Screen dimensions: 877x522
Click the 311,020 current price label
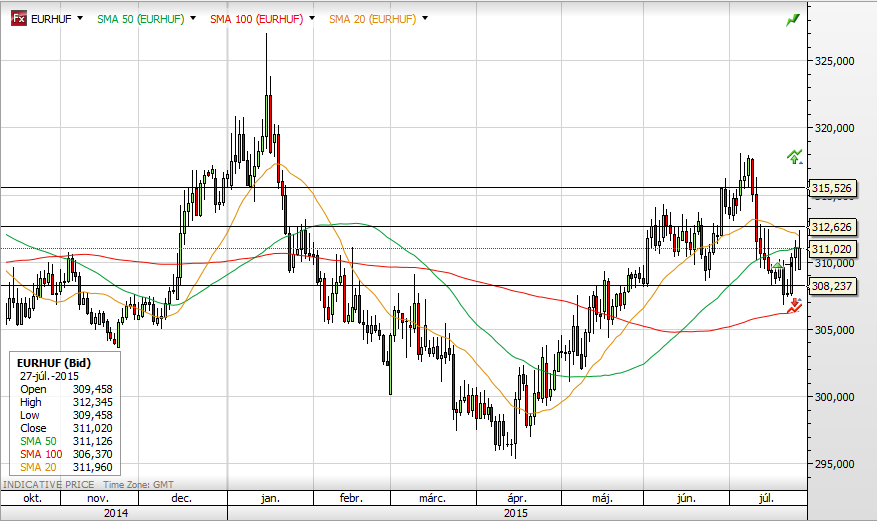point(831,249)
